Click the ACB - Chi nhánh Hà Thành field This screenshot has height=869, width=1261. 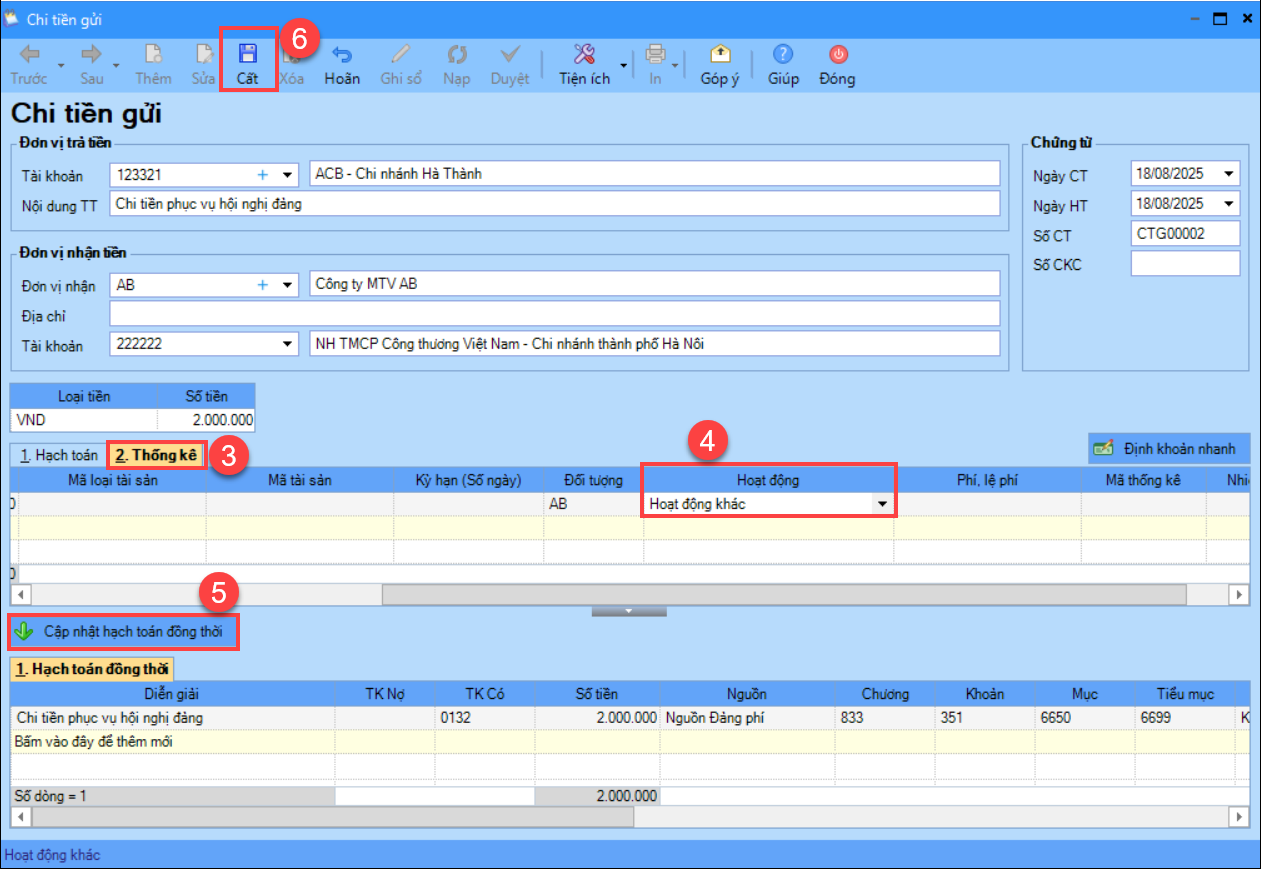[x=655, y=174]
